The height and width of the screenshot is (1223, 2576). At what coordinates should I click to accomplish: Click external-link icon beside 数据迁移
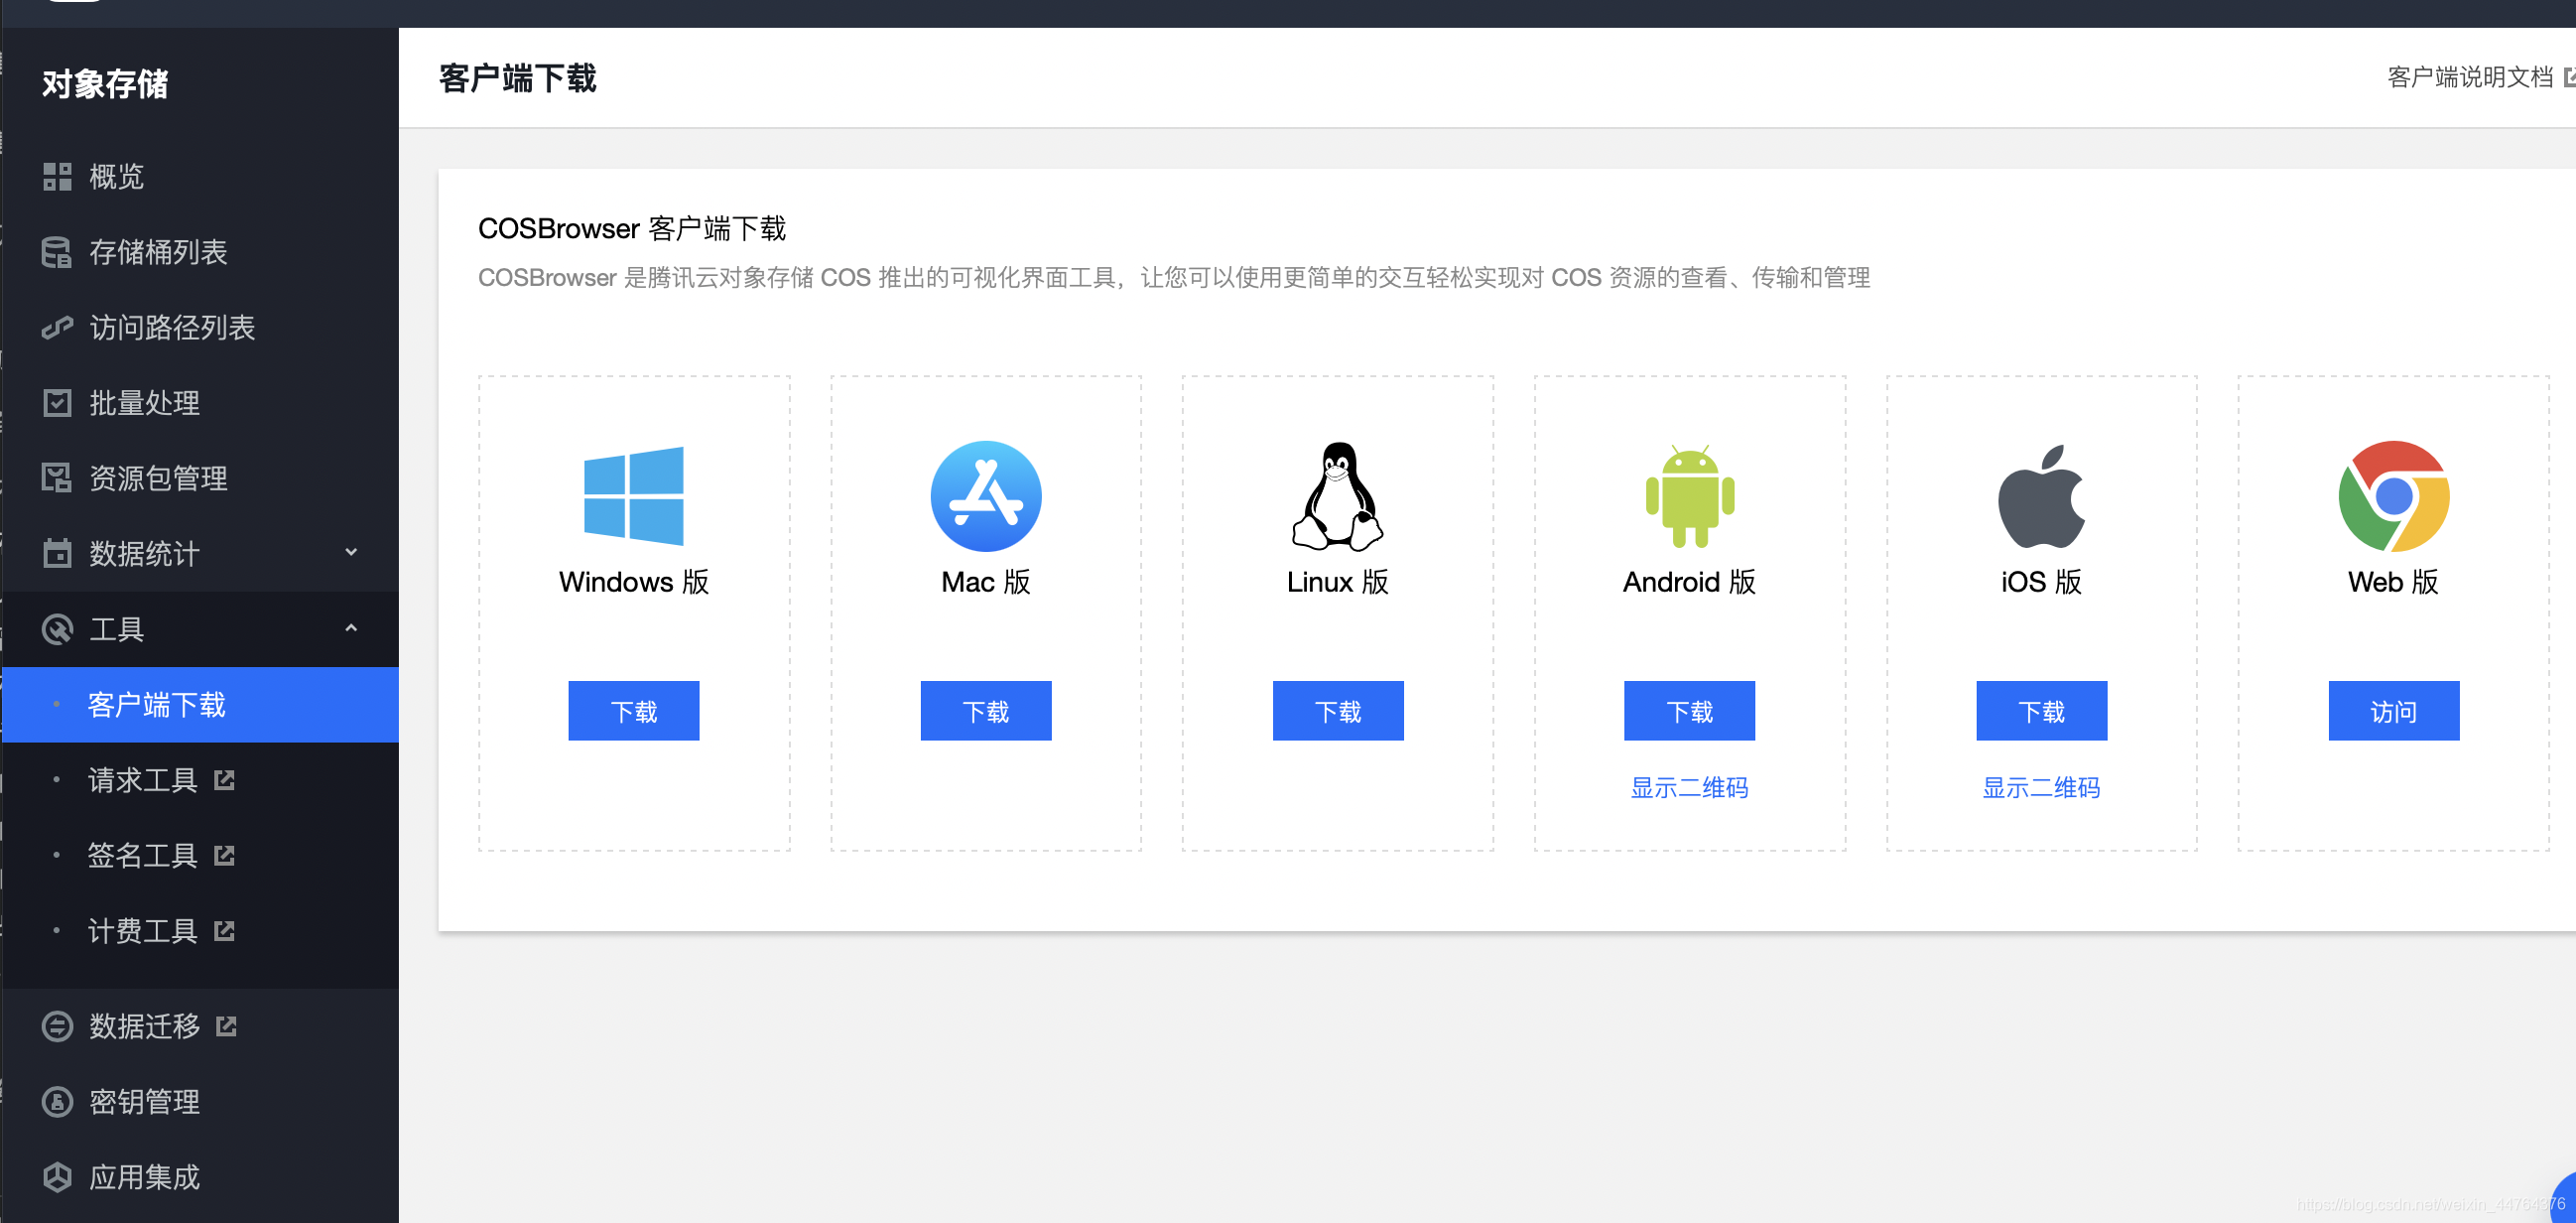pos(227,1026)
